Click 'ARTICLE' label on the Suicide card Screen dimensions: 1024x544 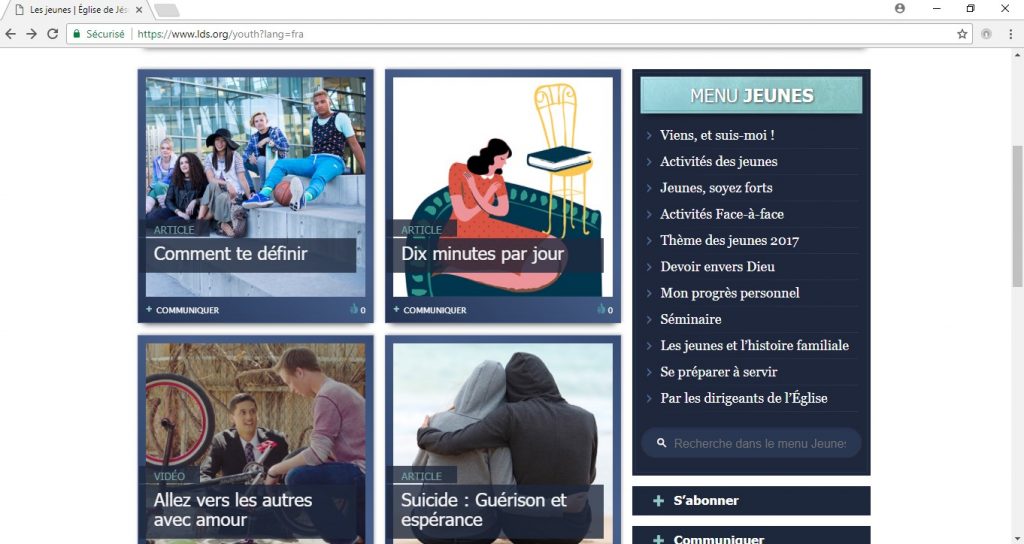(421, 476)
